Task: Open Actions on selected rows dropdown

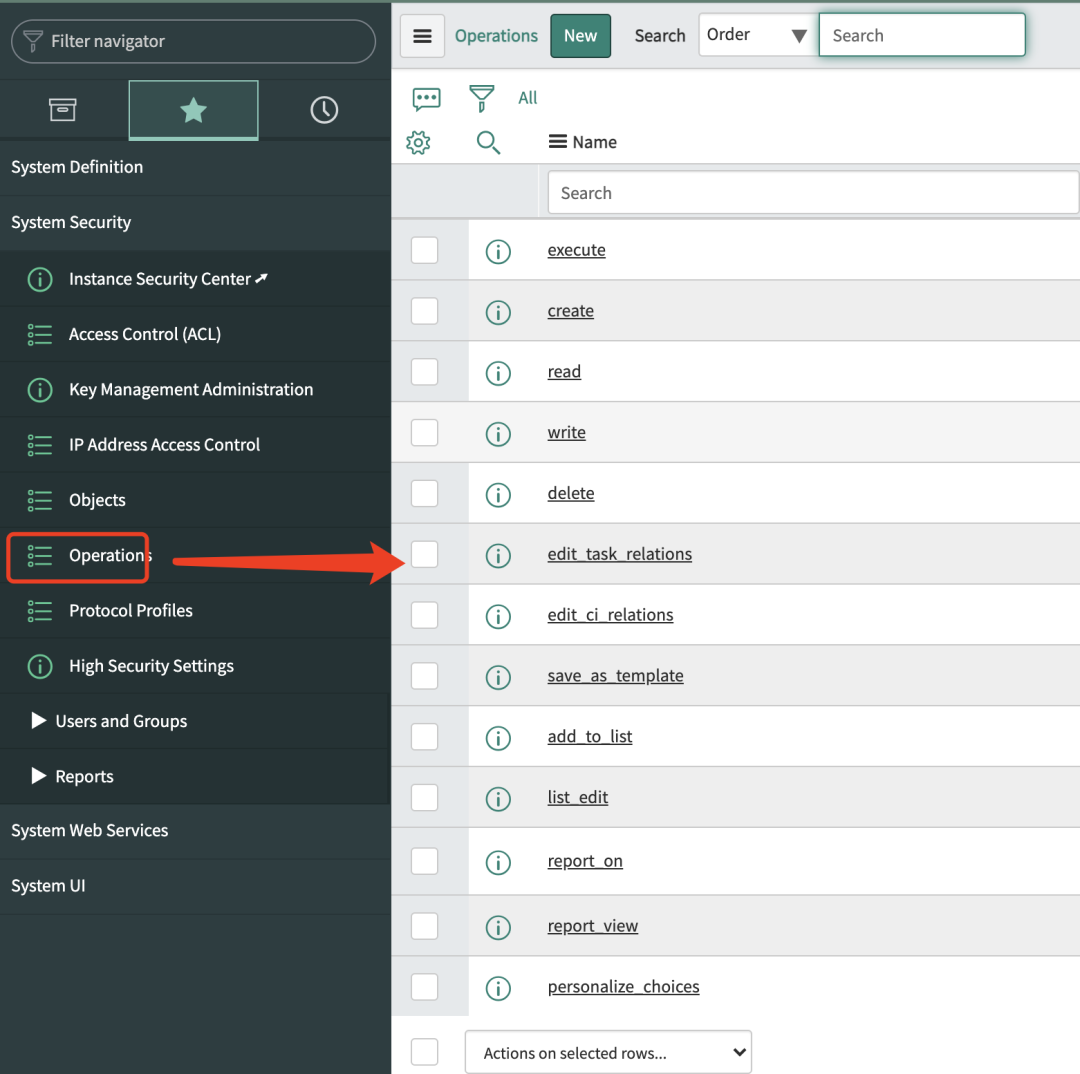Action: tap(608, 1052)
